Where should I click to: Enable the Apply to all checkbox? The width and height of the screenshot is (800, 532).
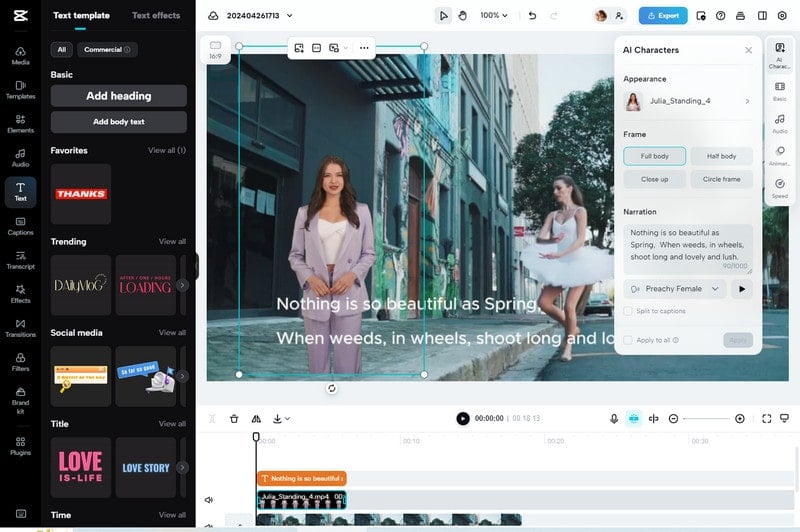628,340
